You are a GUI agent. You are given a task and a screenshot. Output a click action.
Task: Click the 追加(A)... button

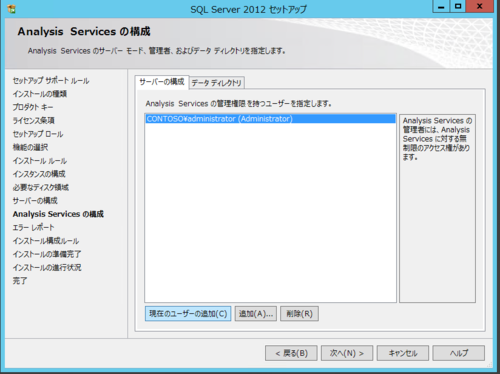click(256, 314)
